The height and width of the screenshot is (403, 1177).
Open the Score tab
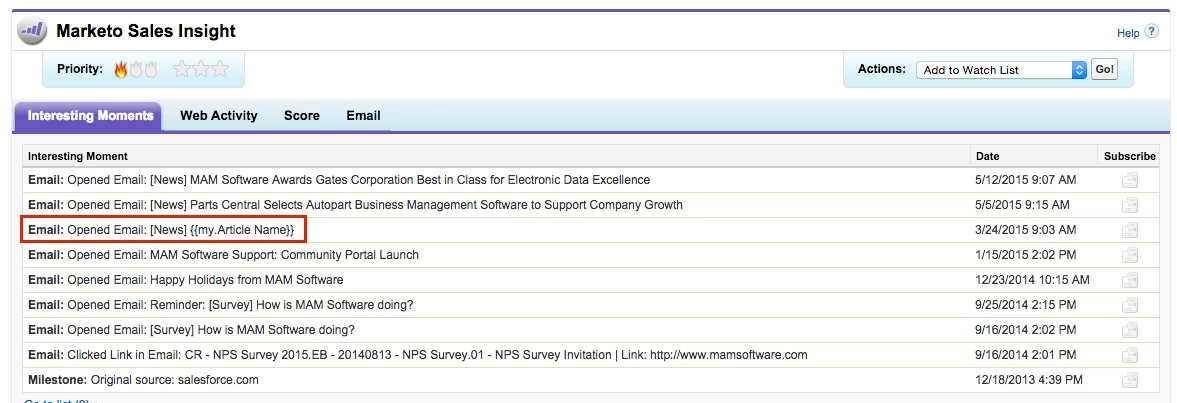coord(302,116)
